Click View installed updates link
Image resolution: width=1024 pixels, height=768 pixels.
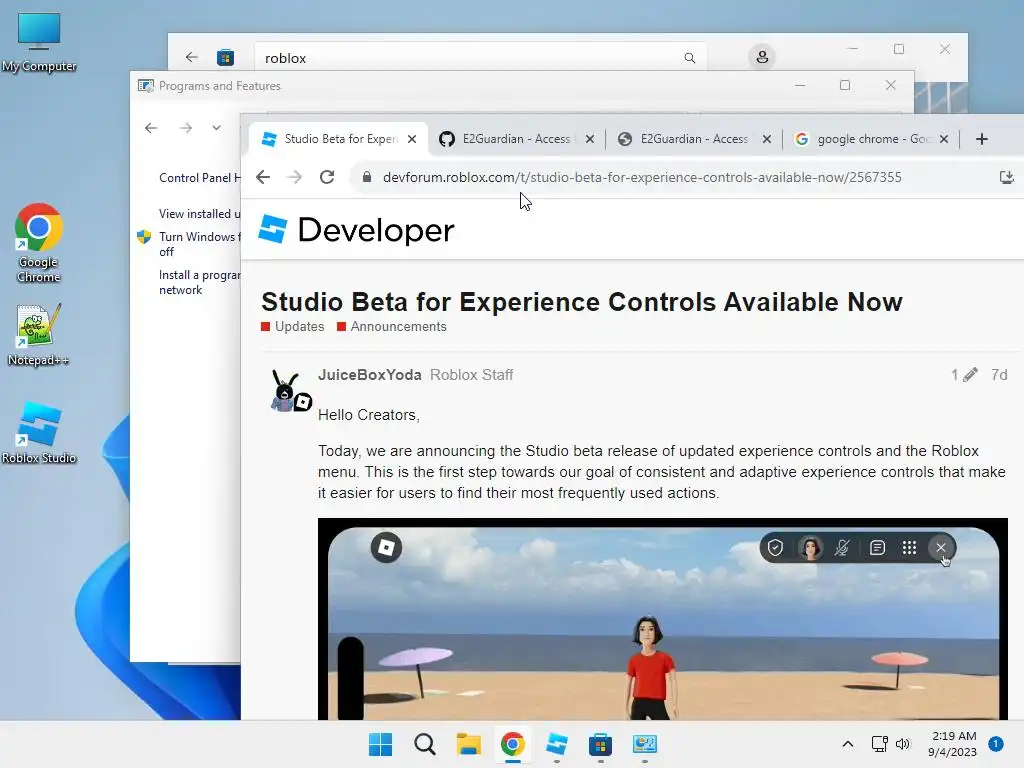pyautogui.click(x=199, y=214)
